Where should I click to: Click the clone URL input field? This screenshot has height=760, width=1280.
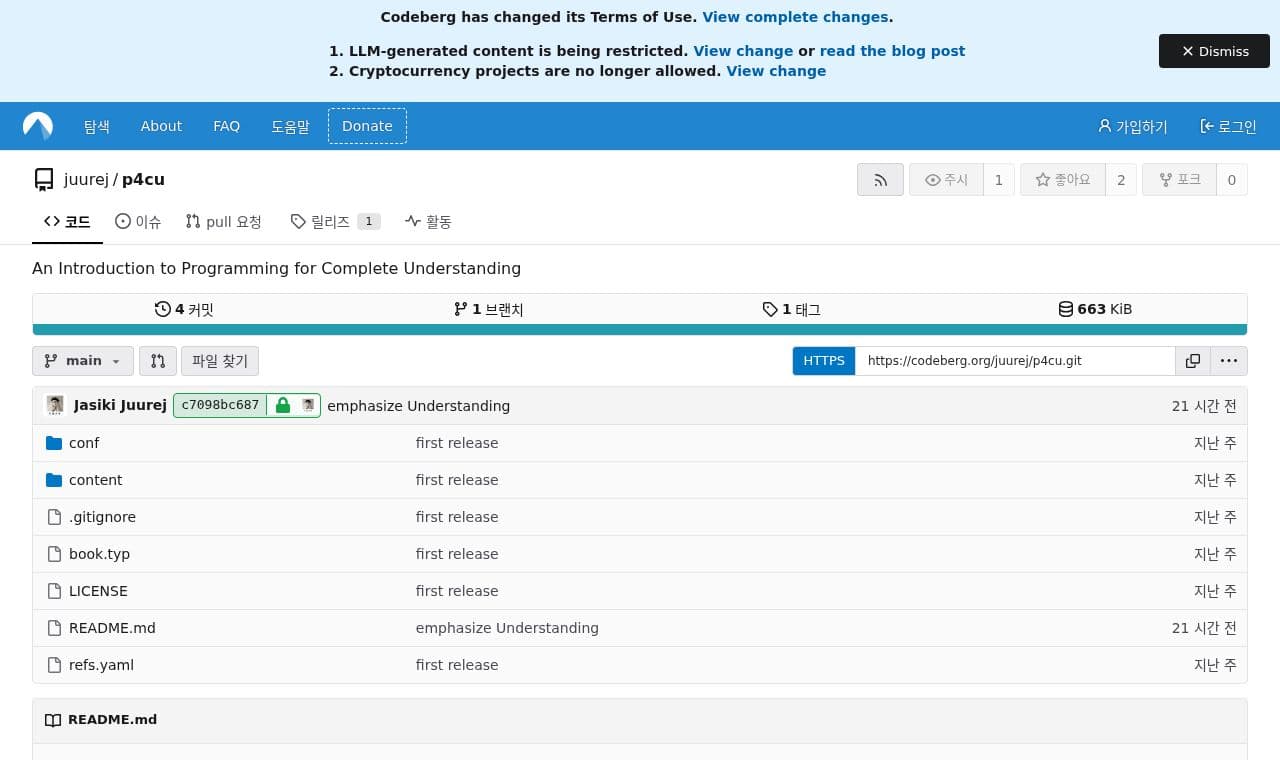1015,361
